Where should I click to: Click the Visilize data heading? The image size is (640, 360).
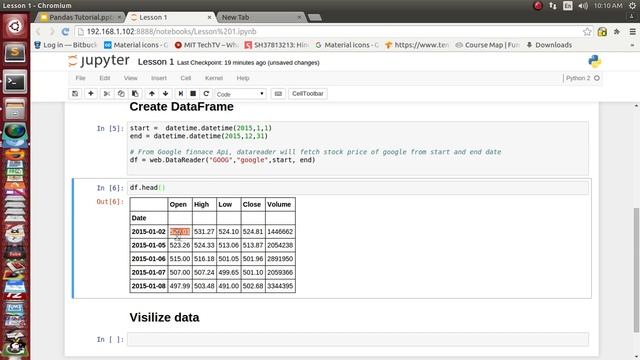coord(164,318)
